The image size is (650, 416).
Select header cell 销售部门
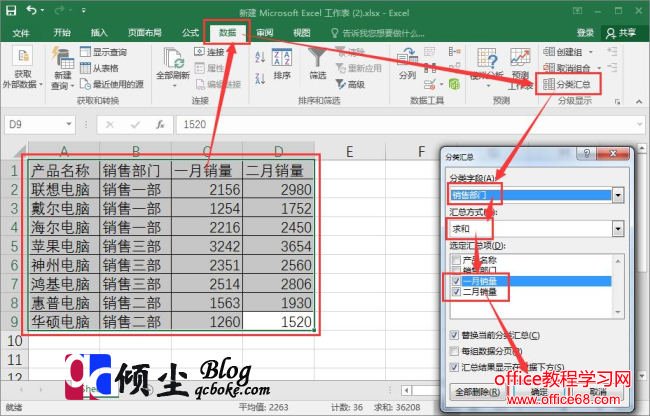[135, 170]
